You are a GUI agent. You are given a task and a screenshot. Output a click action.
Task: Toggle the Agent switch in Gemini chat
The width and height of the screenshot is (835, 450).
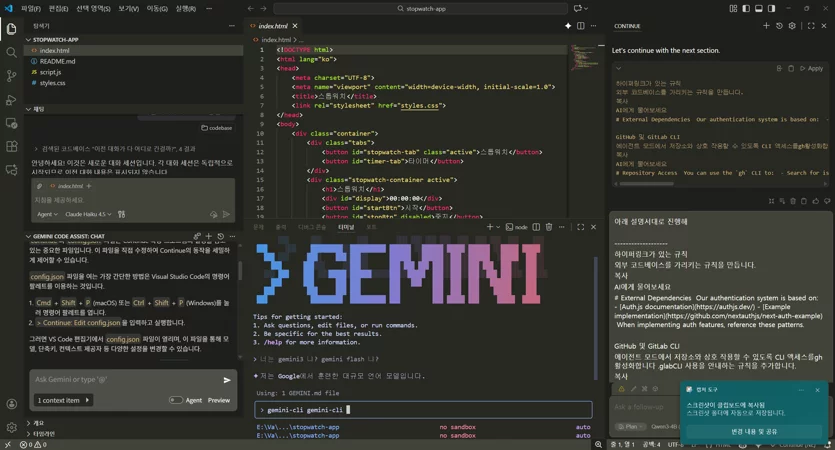(x=175, y=400)
